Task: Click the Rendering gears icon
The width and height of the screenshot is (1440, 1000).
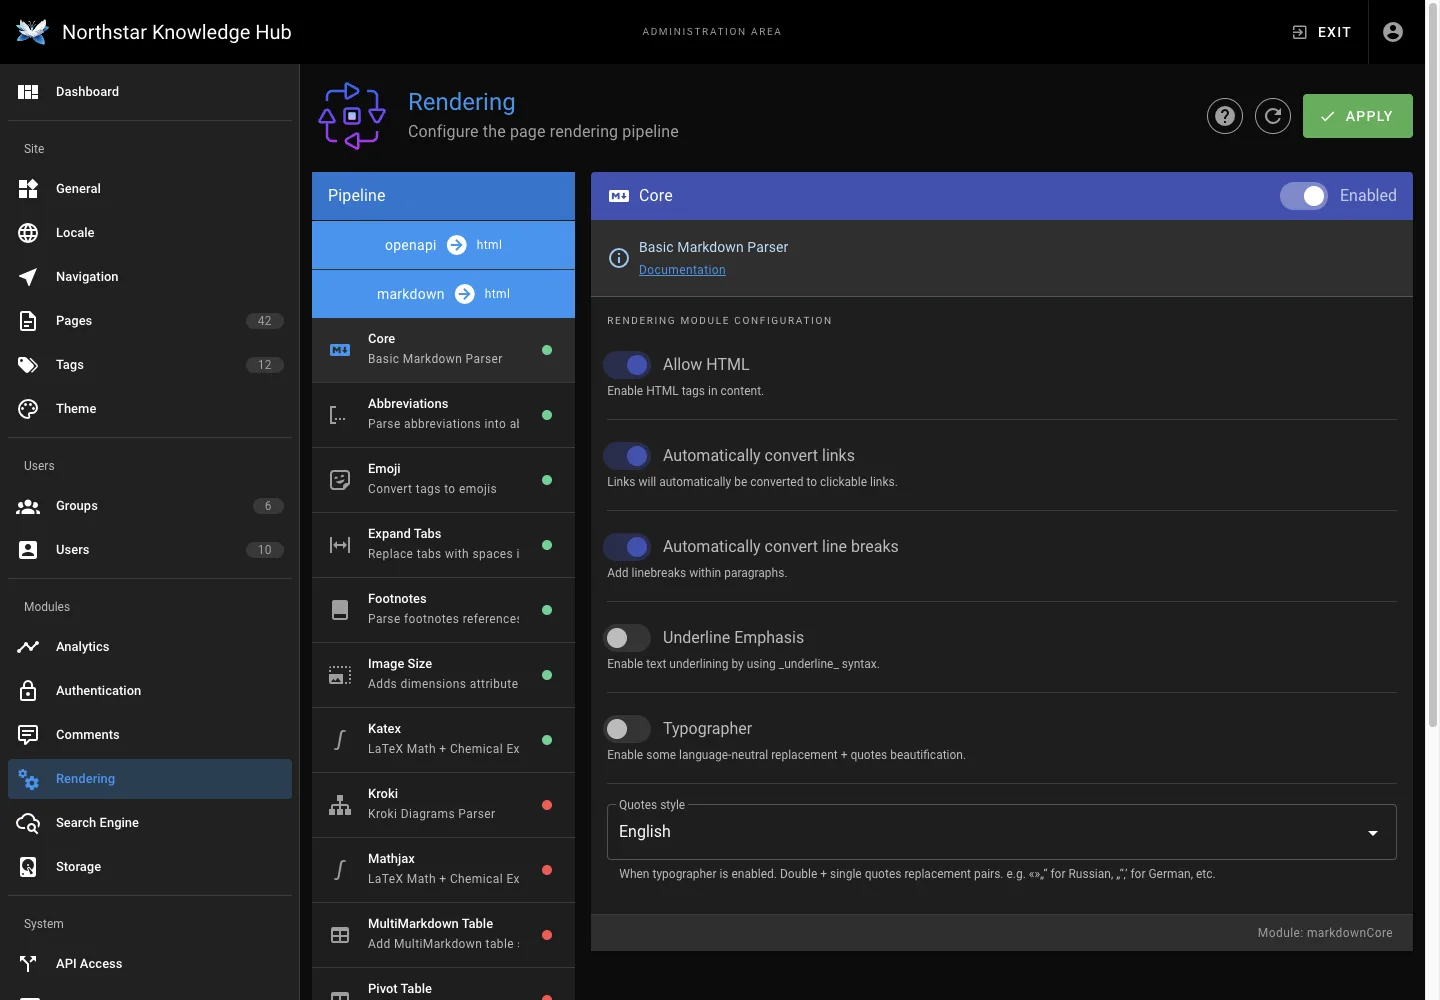Action: tap(28, 779)
